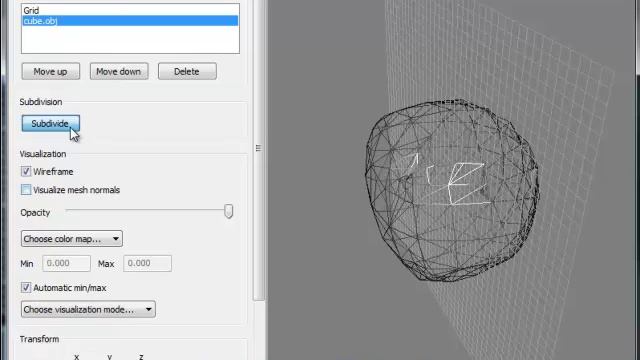The height and width of the screenshot is (360, 640).
Task: Click the Opacity slider handle
Action: pyautogui.click(x=229, y=211)
